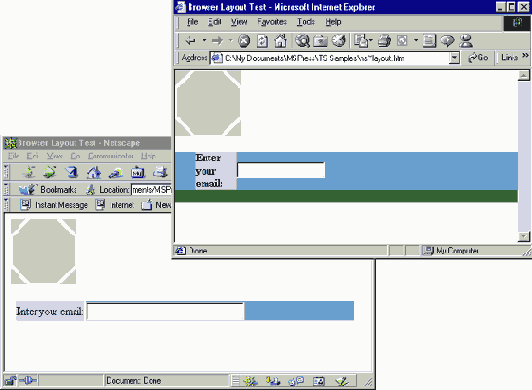Go to Home in Internet Explorer toolbar
Screen dimensions: 532x390
[x=280, y=41]
